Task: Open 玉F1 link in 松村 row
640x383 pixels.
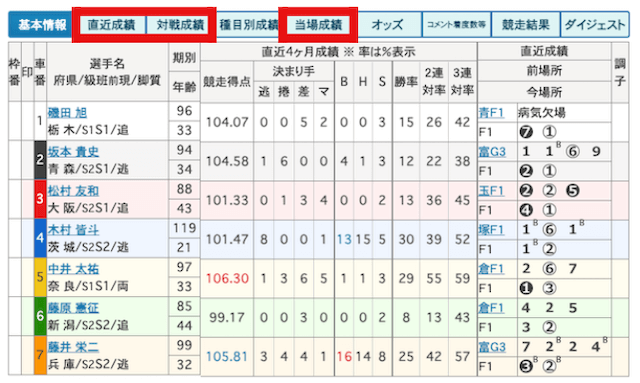Action: pos(491,191)
